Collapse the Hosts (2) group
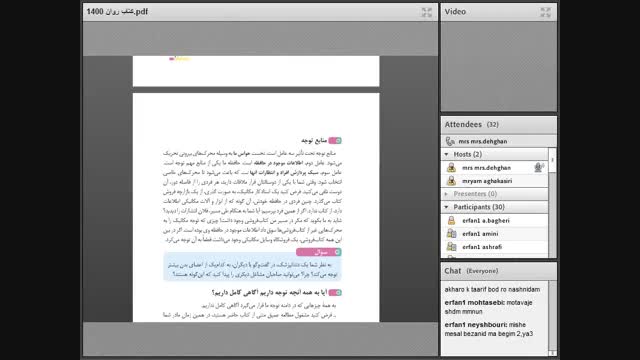 446,154
